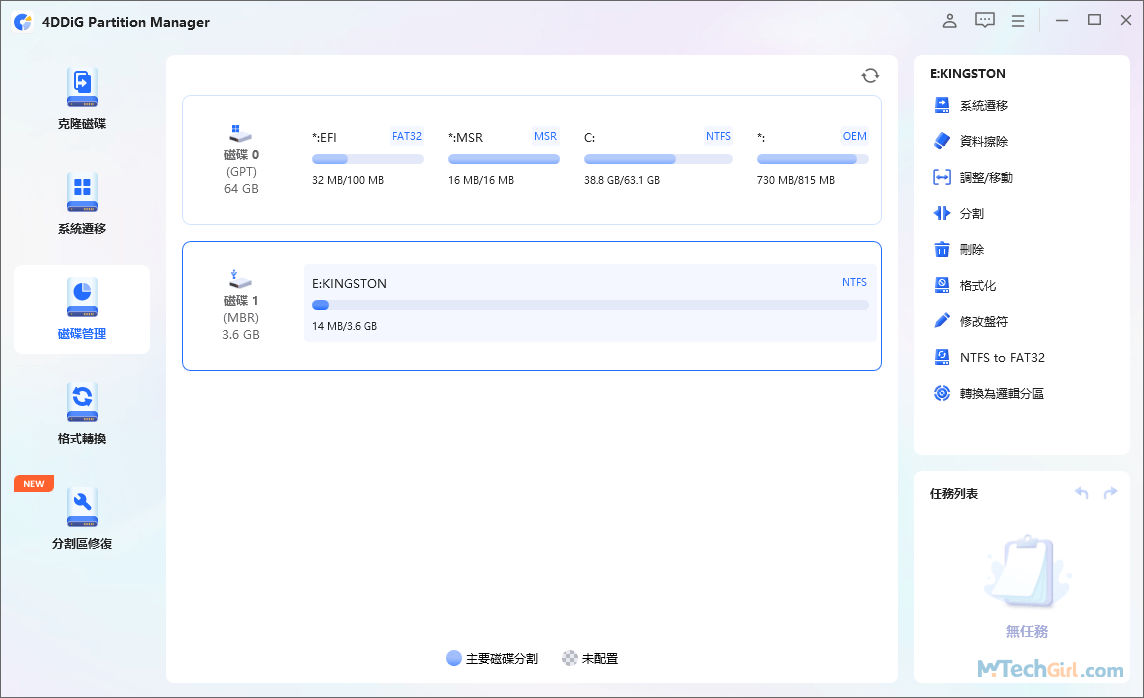This screenshot has height=698, width=1144.
Task: Open the hamburger menu in title bar
Action: click(x=1018, y=20)
